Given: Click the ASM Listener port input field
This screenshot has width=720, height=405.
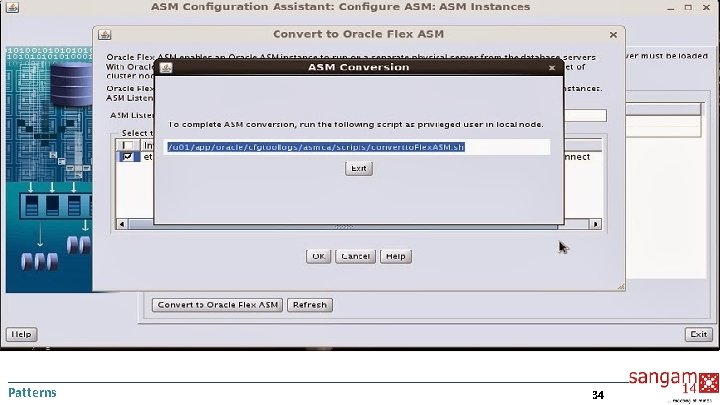Looking at the screenshot, I should (x=585, y=116).
